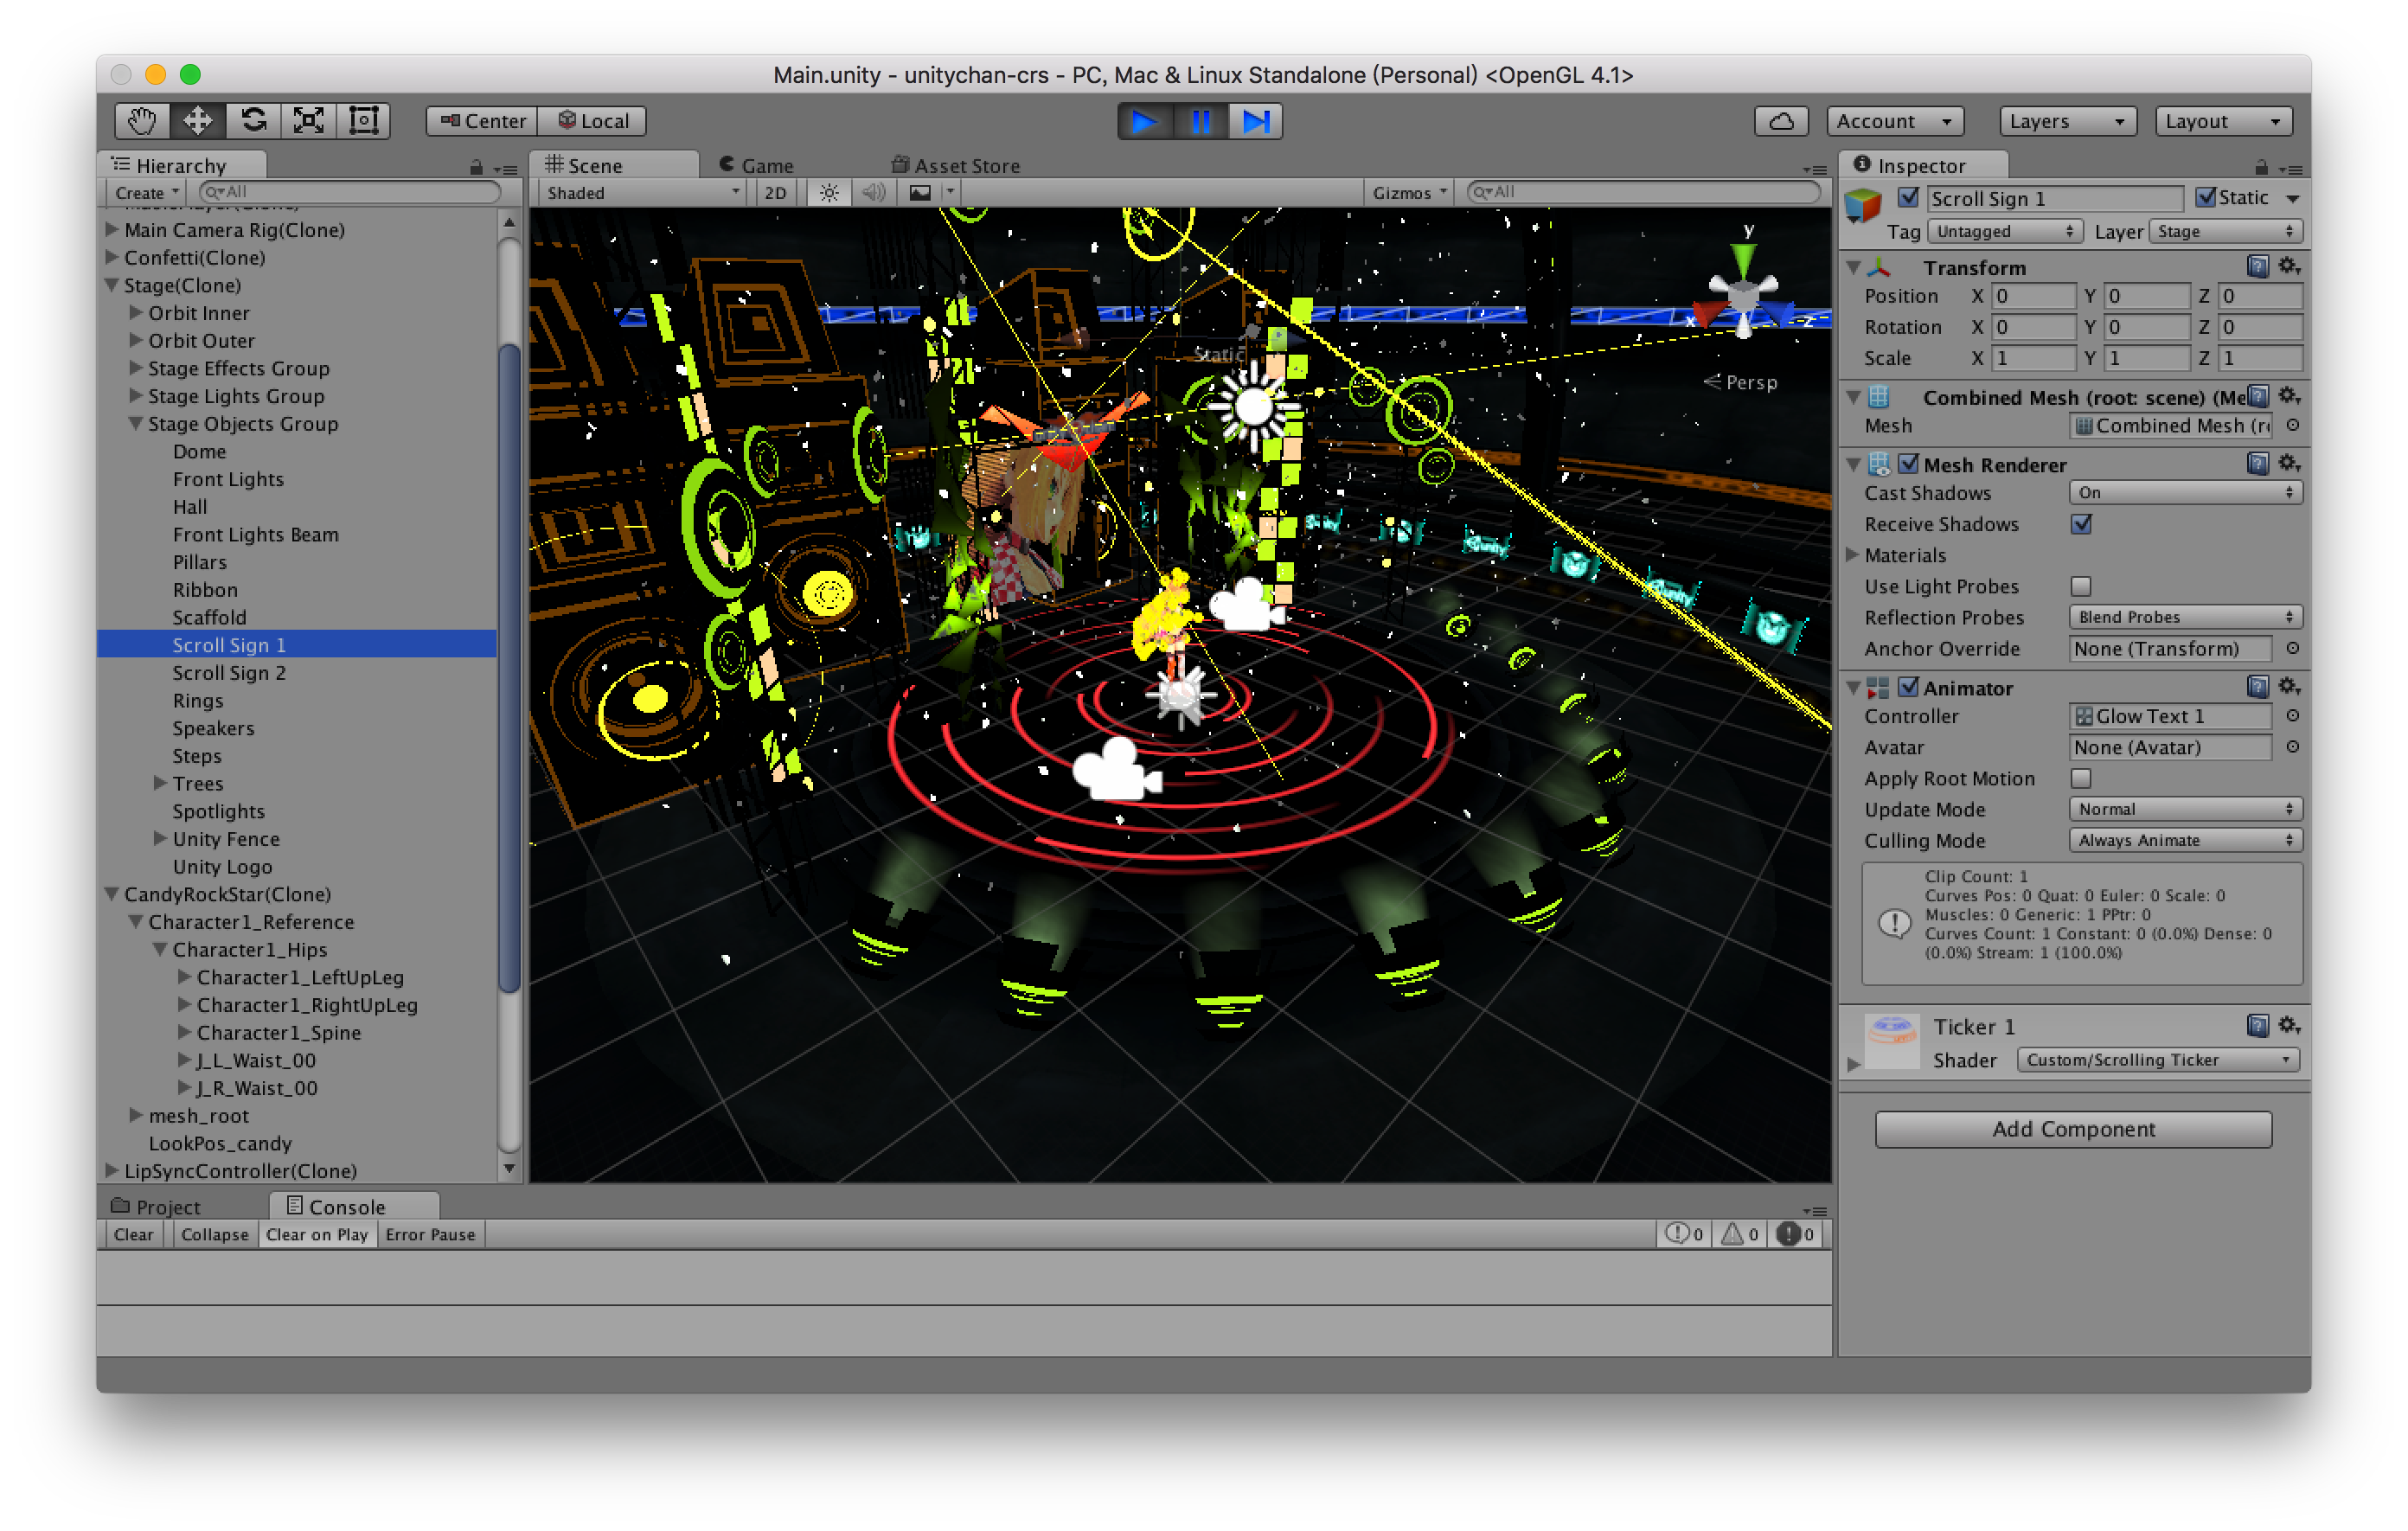Screen dimensions: 2408x1531
Task: Select the Move tool
Action: coord(197,121)
